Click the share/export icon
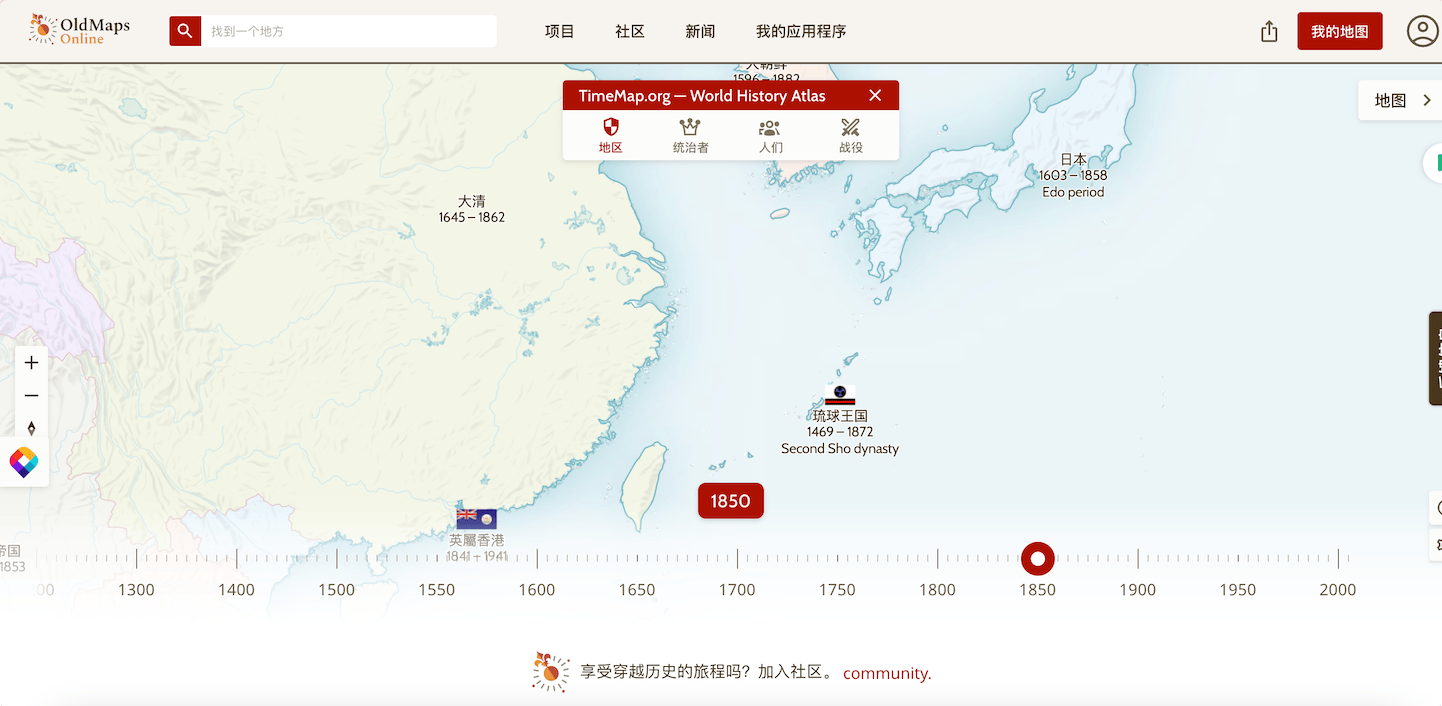The height and width of the screenshot is (706, 1442). tap(1269, 31)
